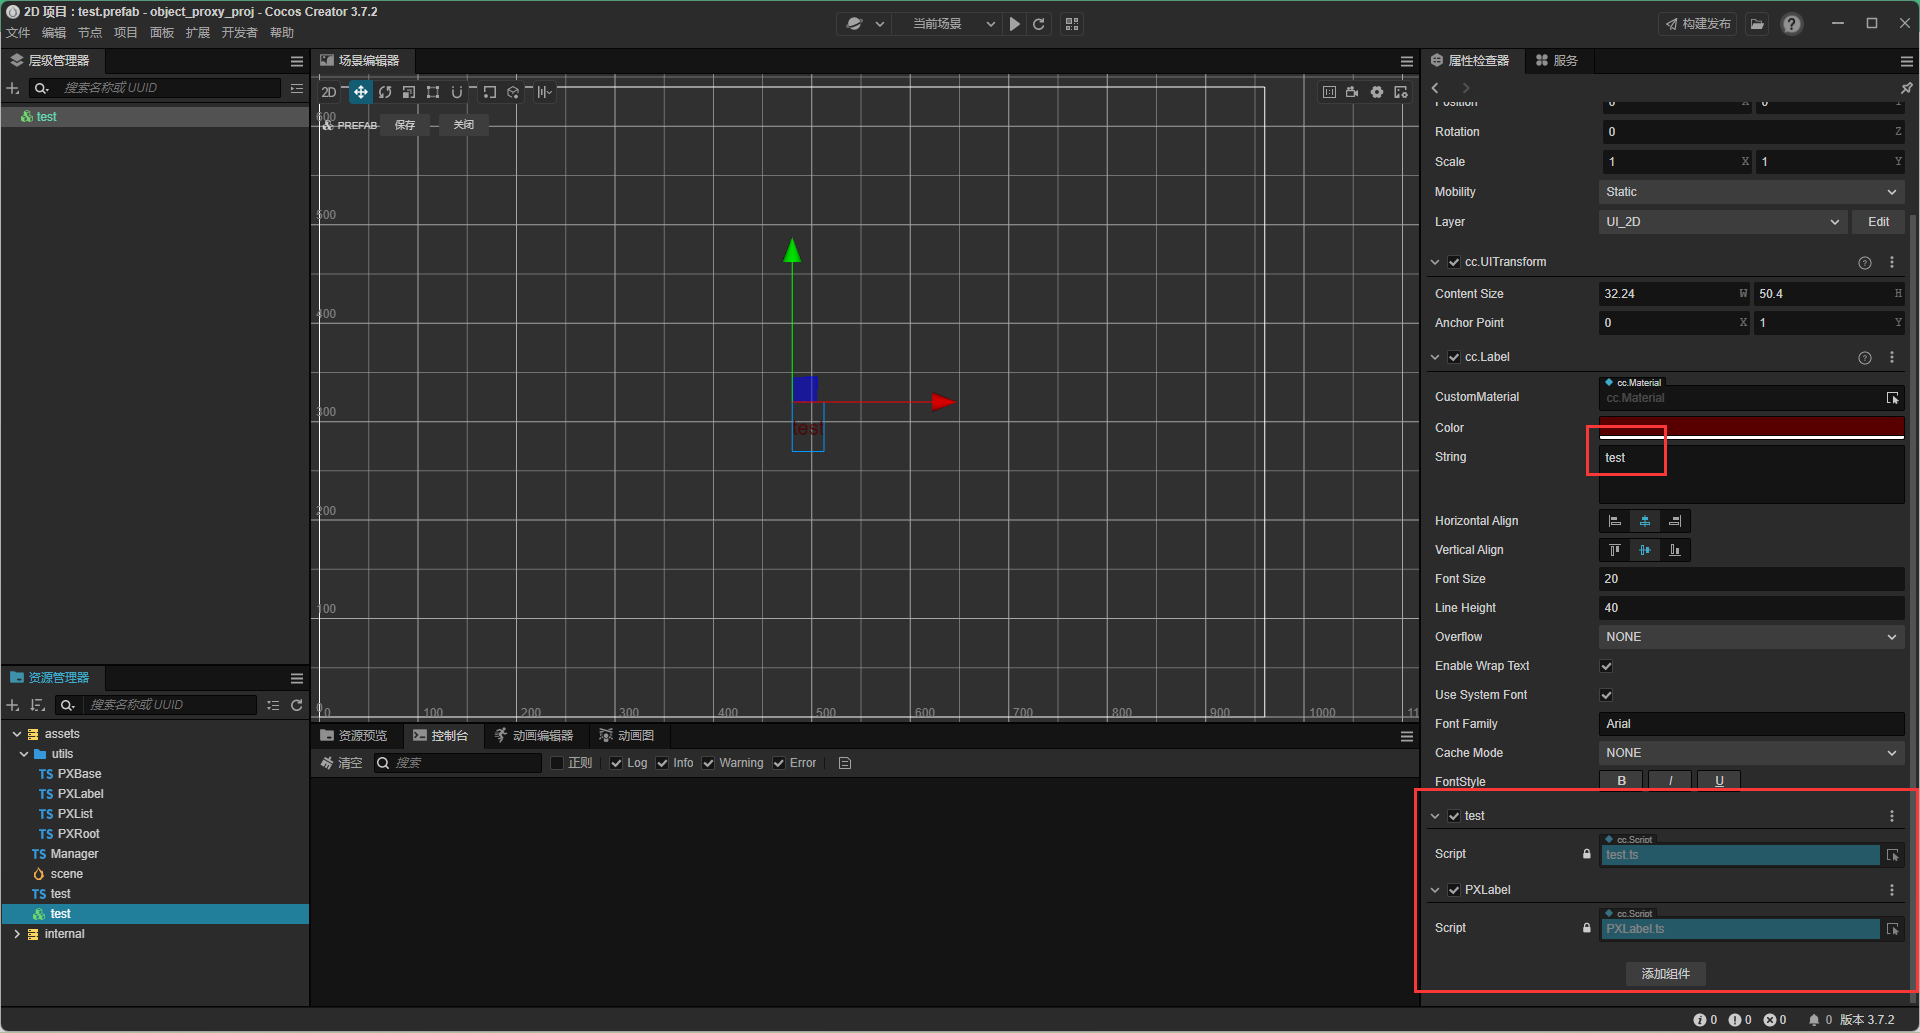Click the pivot/center anchor mode icon
Image resolution: width=1920 pixels, height=1033 pixels.
490,92
